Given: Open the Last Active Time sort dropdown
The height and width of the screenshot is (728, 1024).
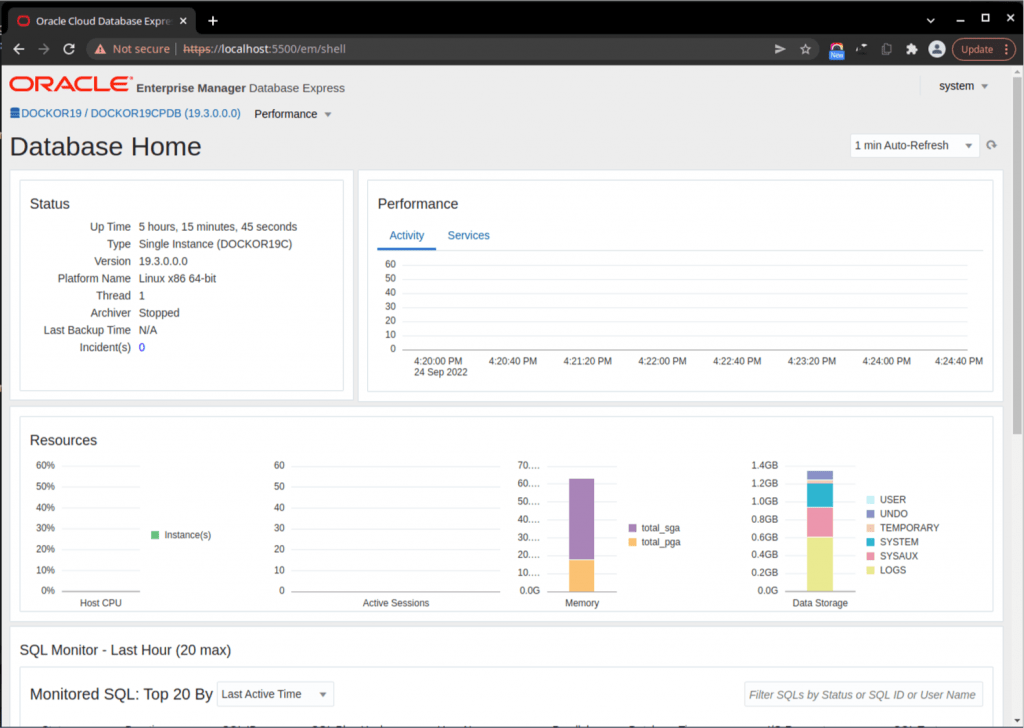Looking at the screenshot, I should click(x=275, y=694).
